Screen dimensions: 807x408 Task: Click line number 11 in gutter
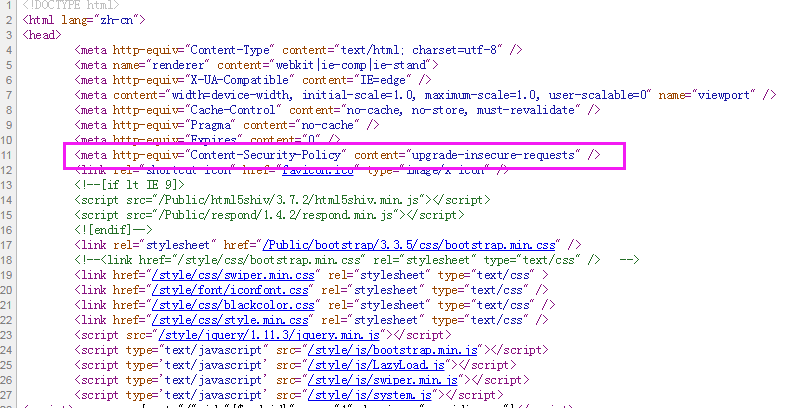7,155
